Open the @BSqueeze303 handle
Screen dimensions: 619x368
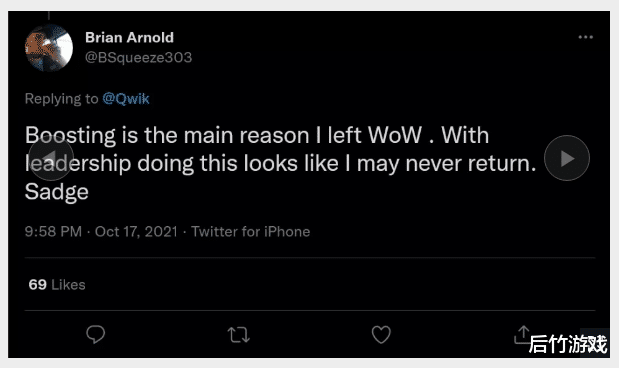(139, 58)
